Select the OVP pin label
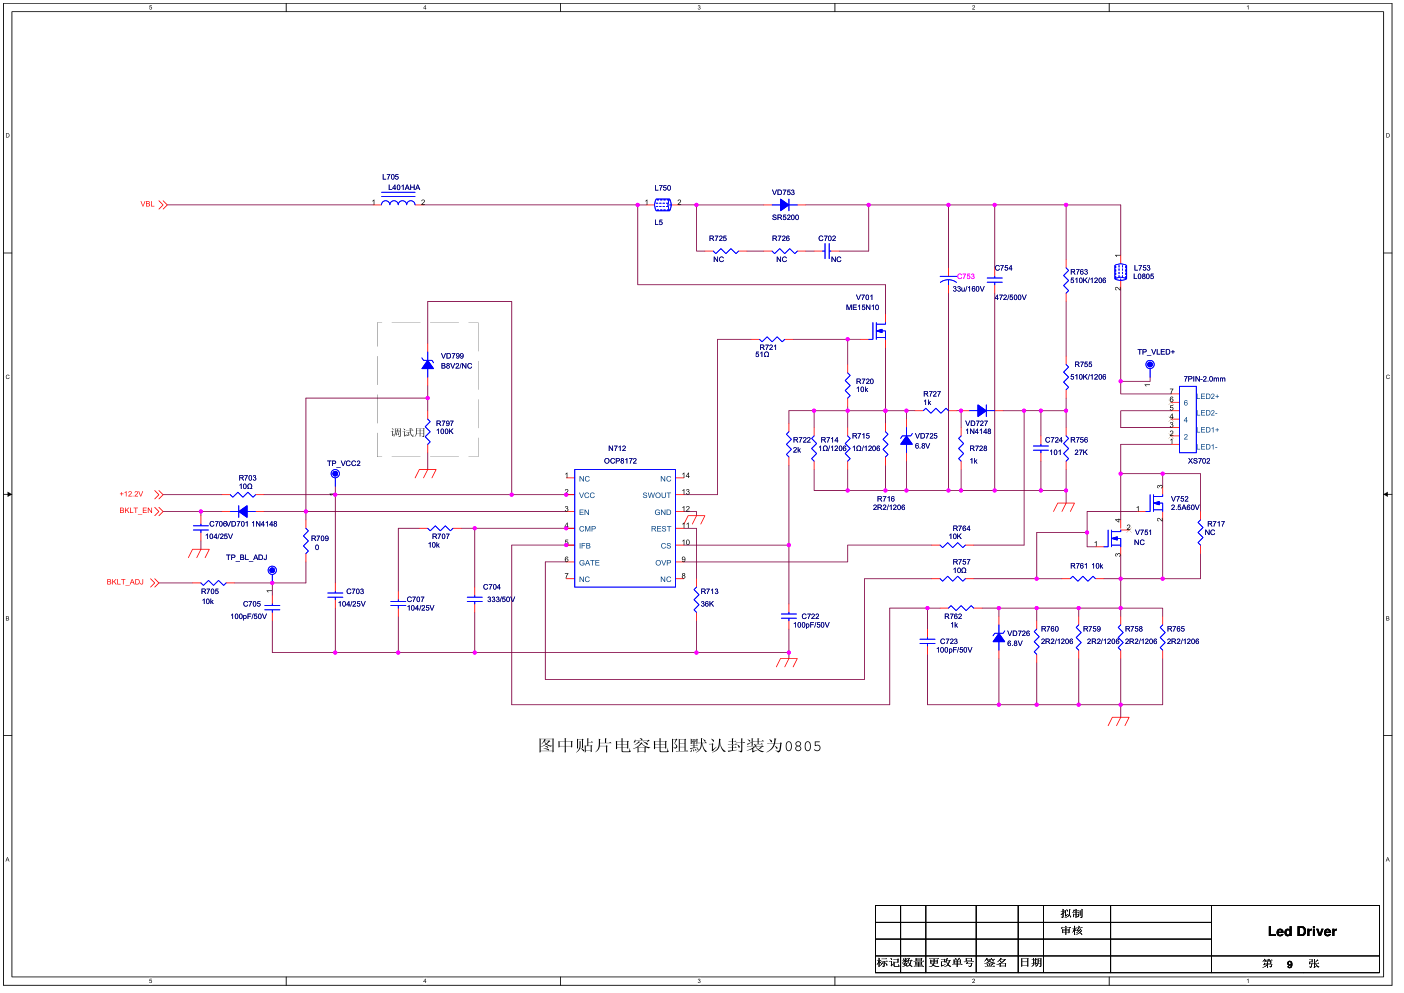This screenshot has width=1404, height=993. (663, 563)
